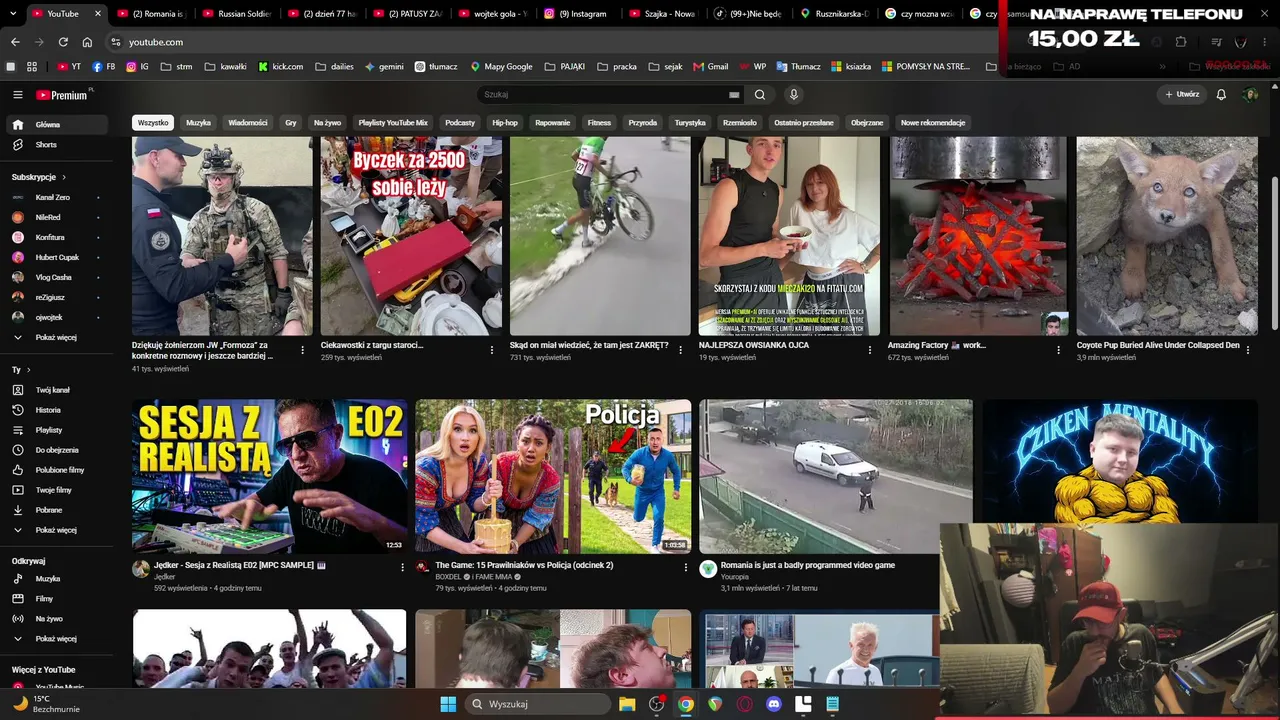Open the YouTube guide hamburger menu
Screen dimensions: 1280x720
point(18,95)
